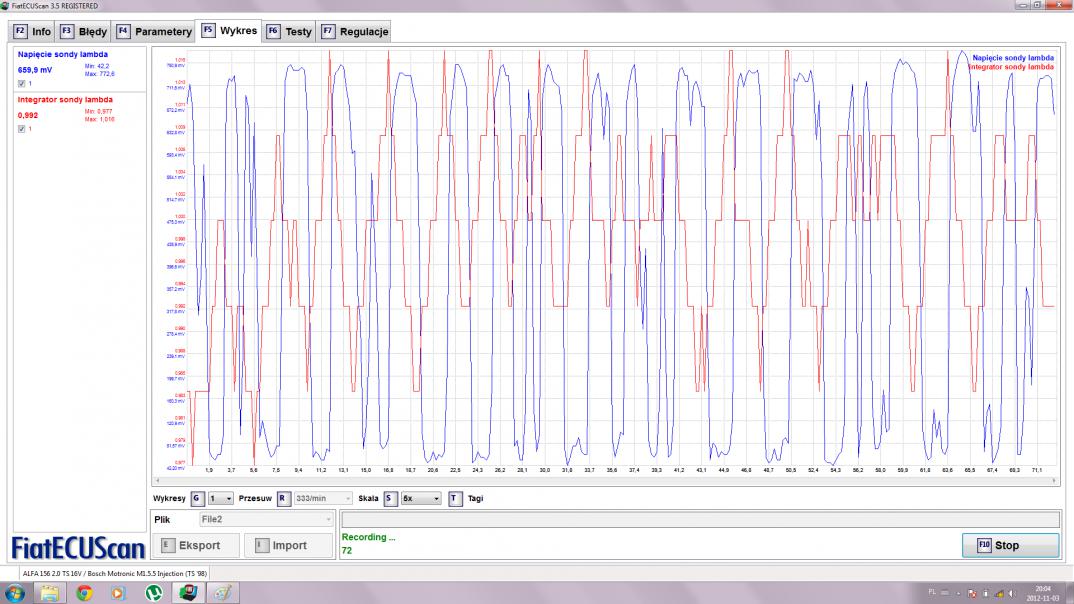Click the R key icon beside Przesuw

click(283, 498)
